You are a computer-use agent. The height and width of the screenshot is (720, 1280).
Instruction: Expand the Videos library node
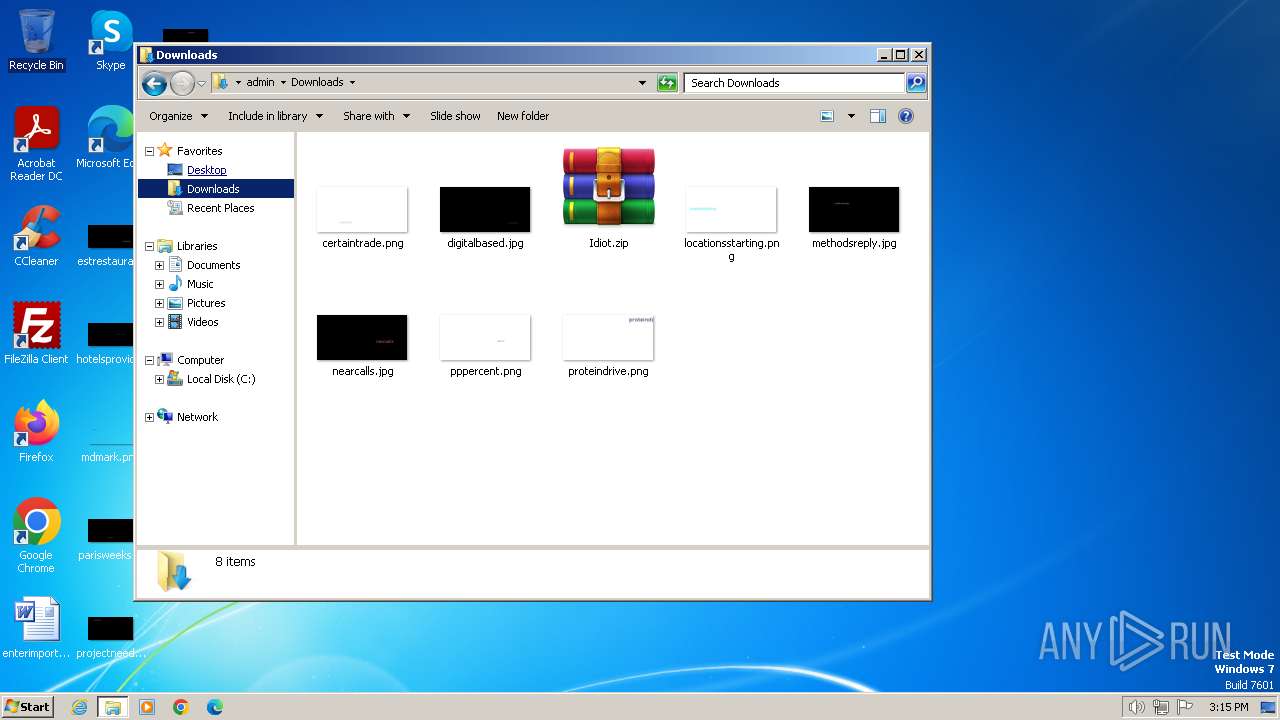pyautogui.click(x=159, y=322)
